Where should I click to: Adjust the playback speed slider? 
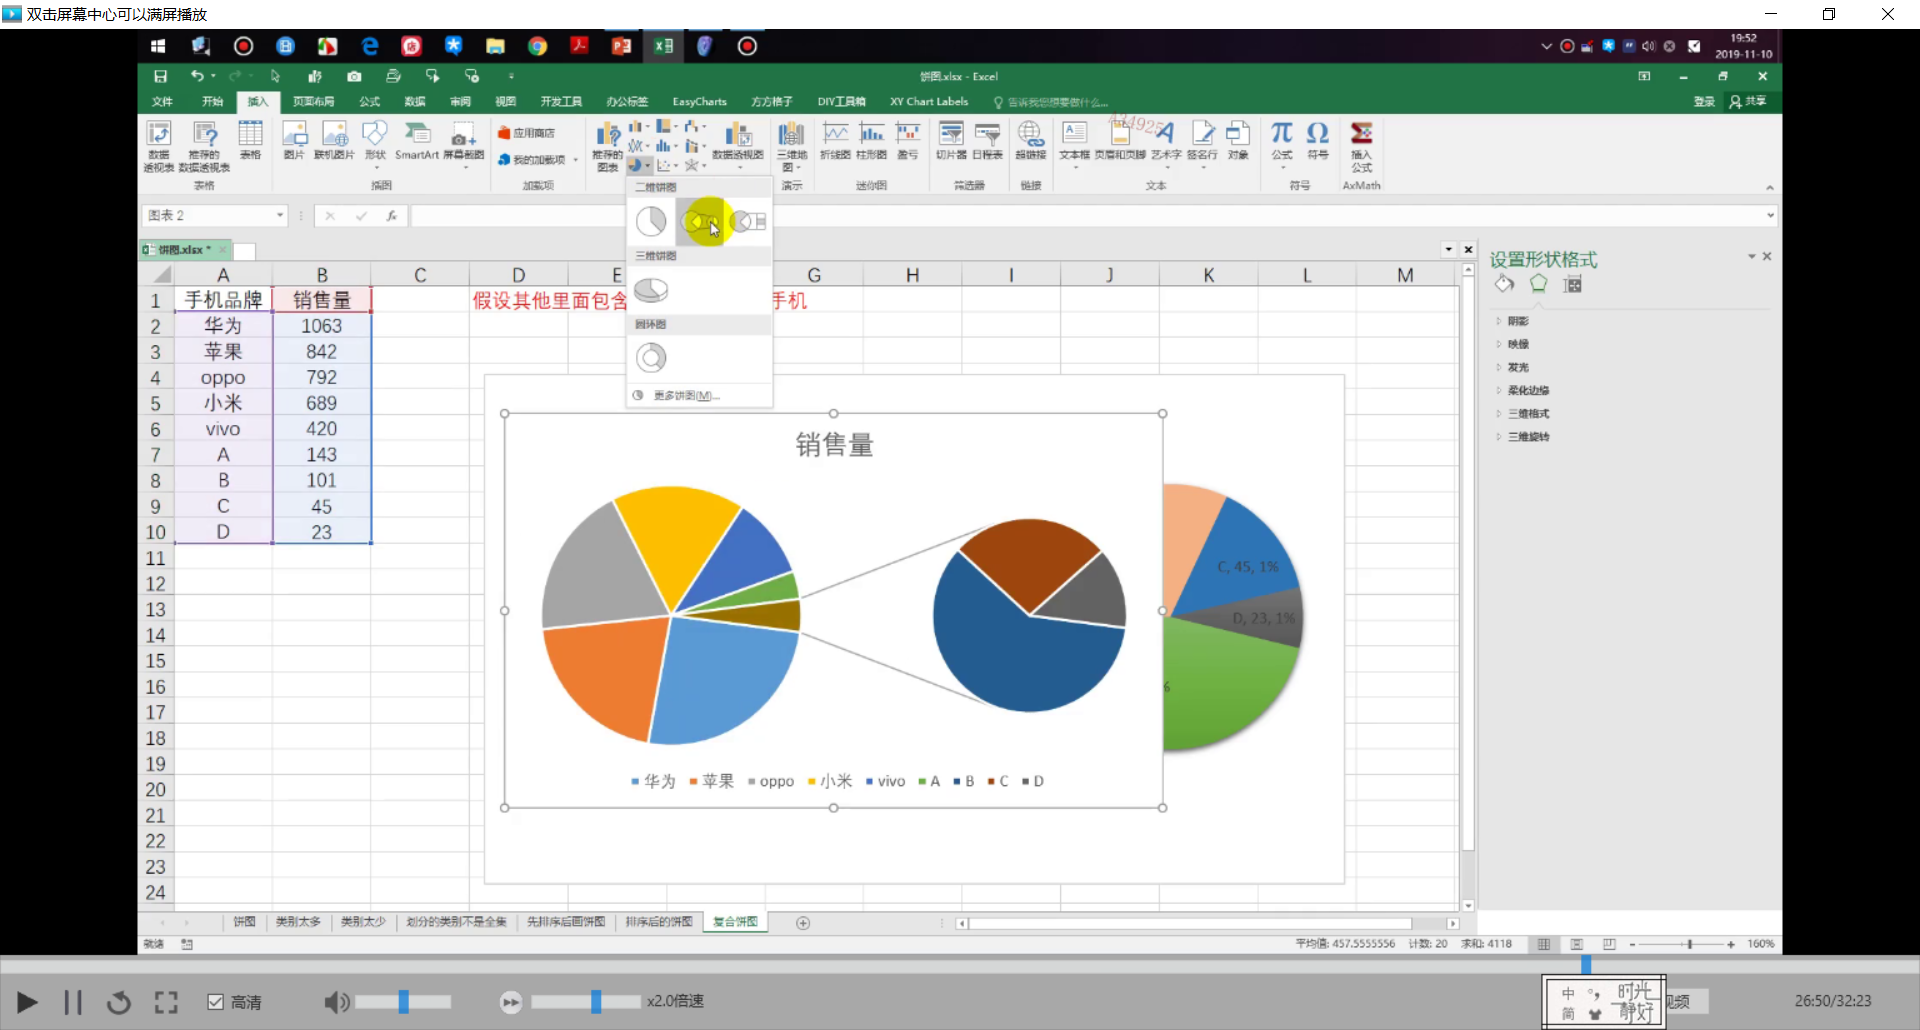(x=586, y=1001)
